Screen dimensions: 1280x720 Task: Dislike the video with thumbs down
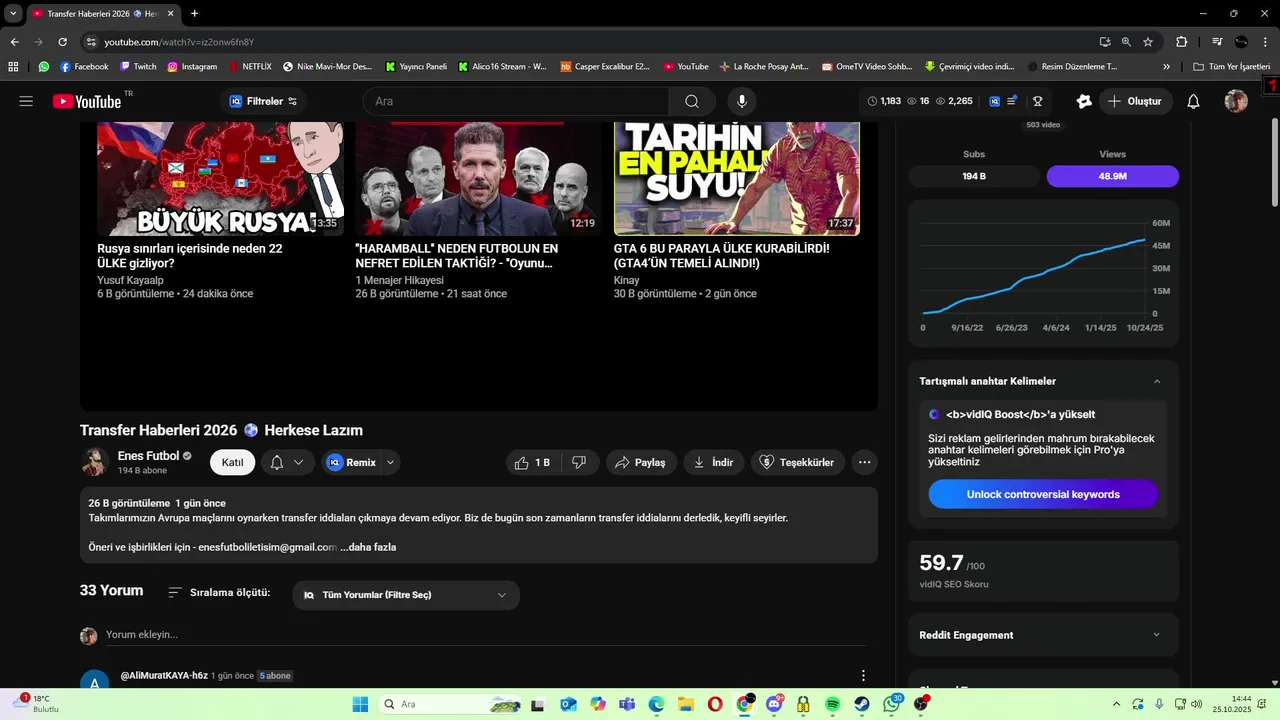coord(579,462)
